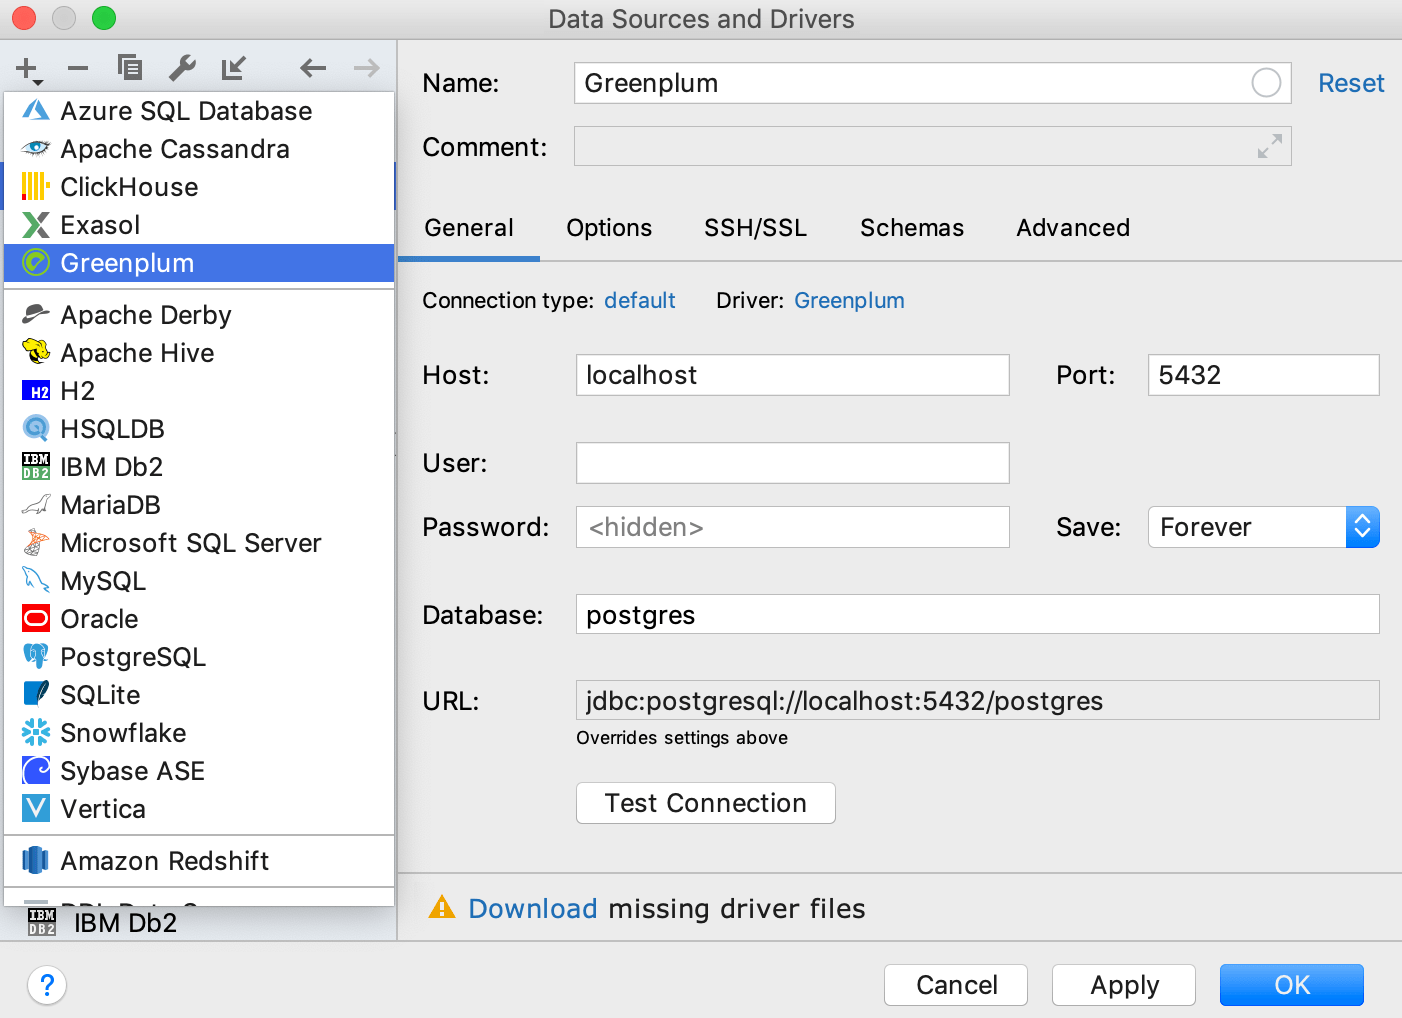
Task: Click the hidden Password field
Action: (x=793, y=527)
